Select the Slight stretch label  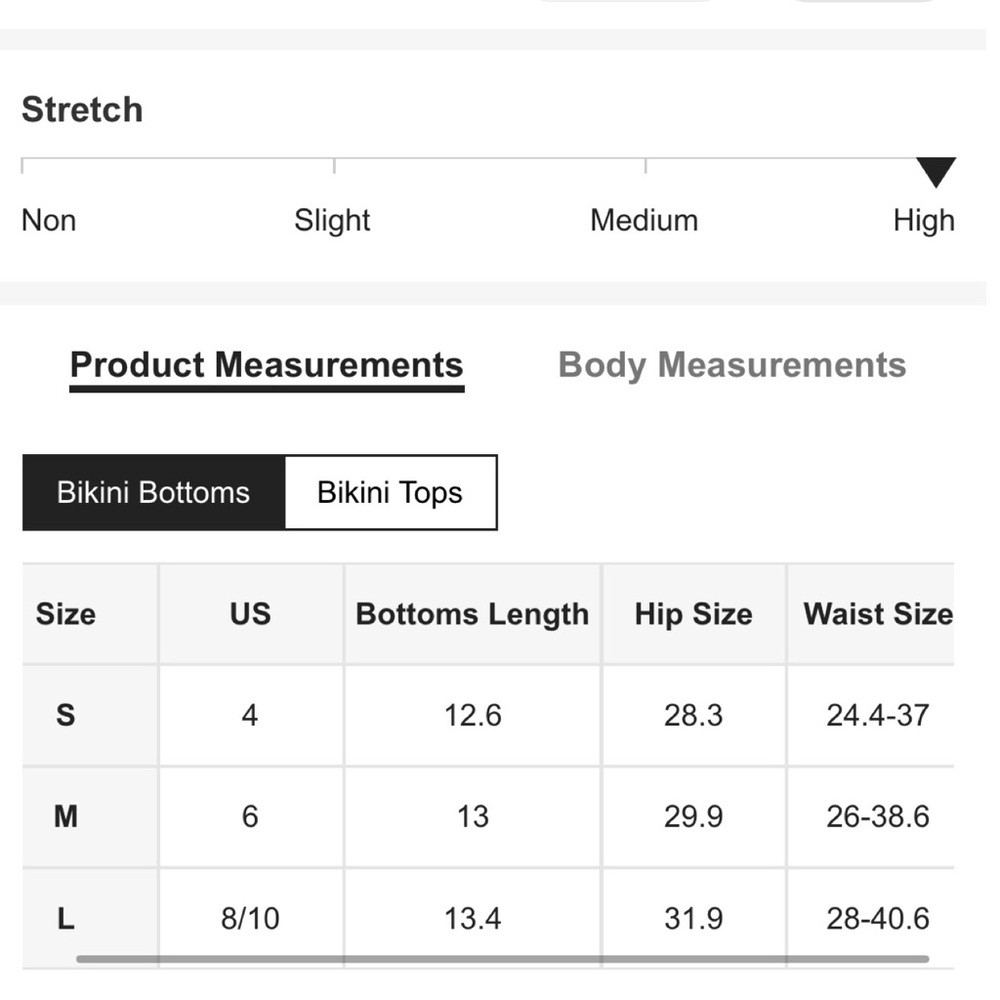tap(332, 221)
